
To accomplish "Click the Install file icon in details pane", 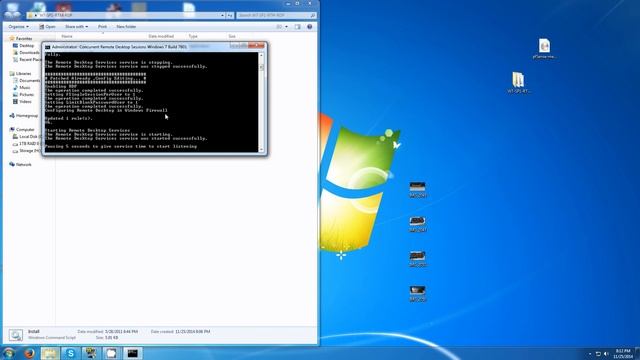I will pyautogui.click(x=16, y=335).
